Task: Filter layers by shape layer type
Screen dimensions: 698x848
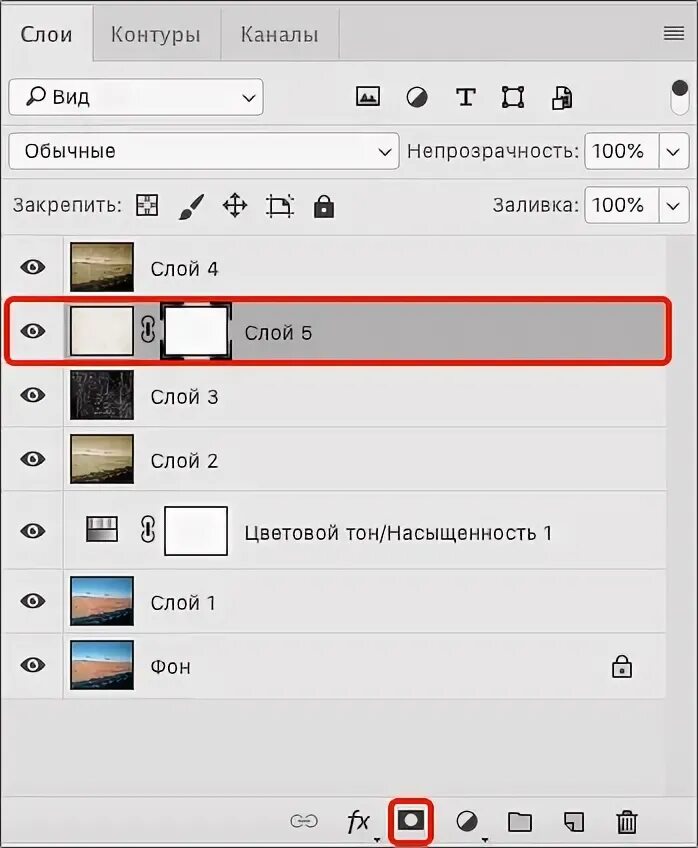Action: point(513,98)
